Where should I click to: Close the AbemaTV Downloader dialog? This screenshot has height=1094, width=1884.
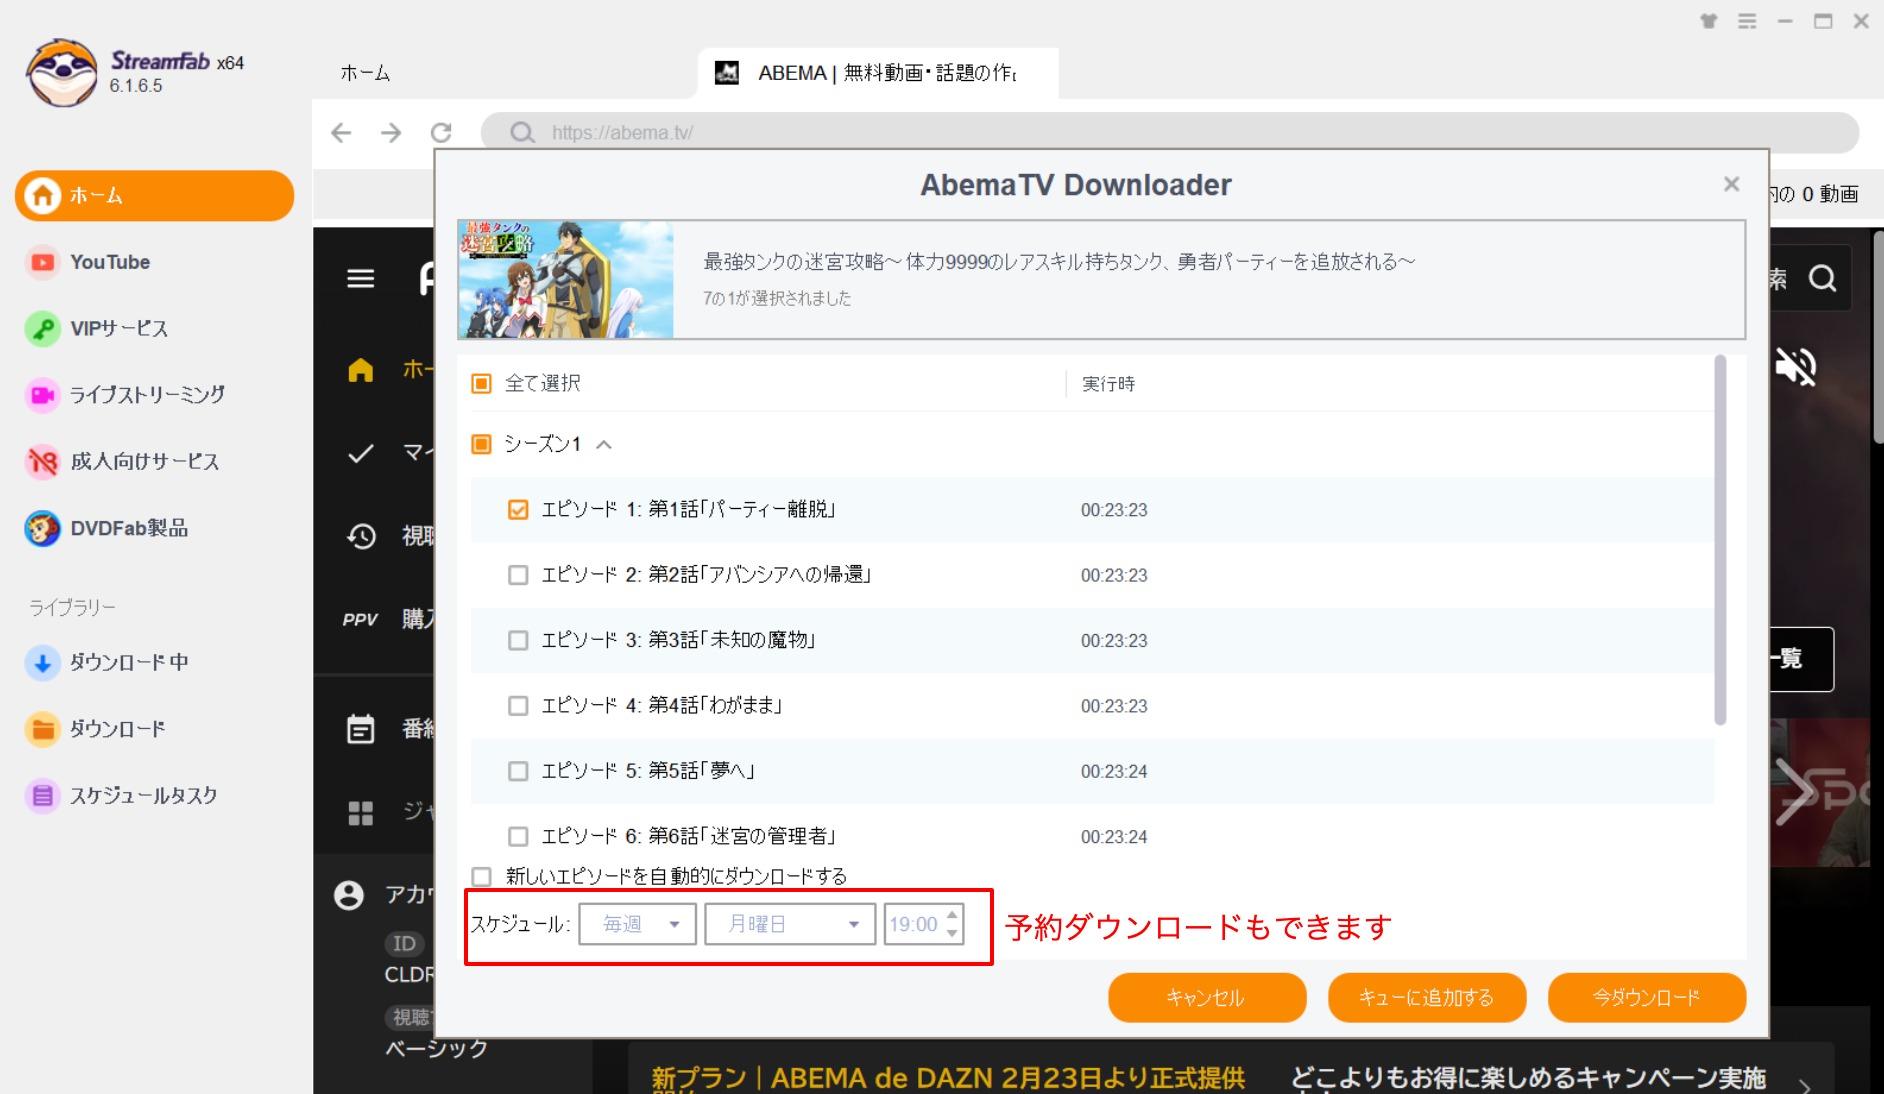[1732, 184]
